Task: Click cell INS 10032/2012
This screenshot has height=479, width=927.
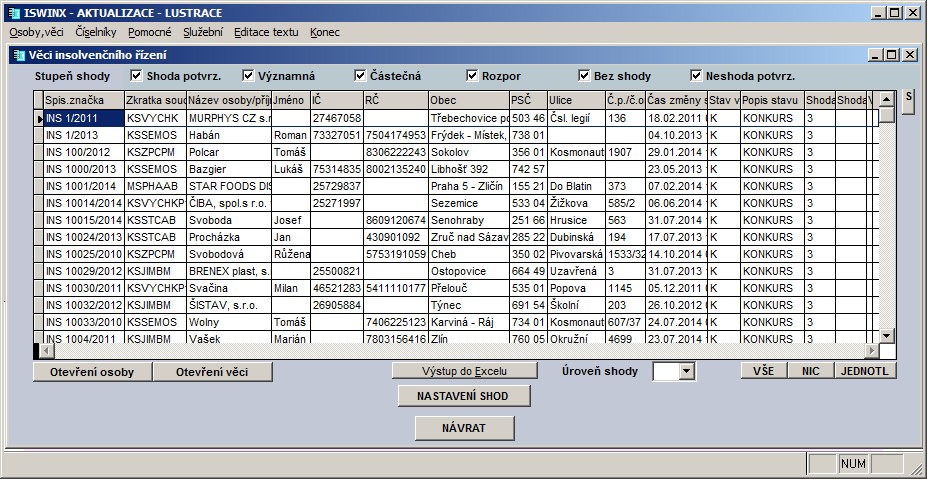Action: (84, 305)
